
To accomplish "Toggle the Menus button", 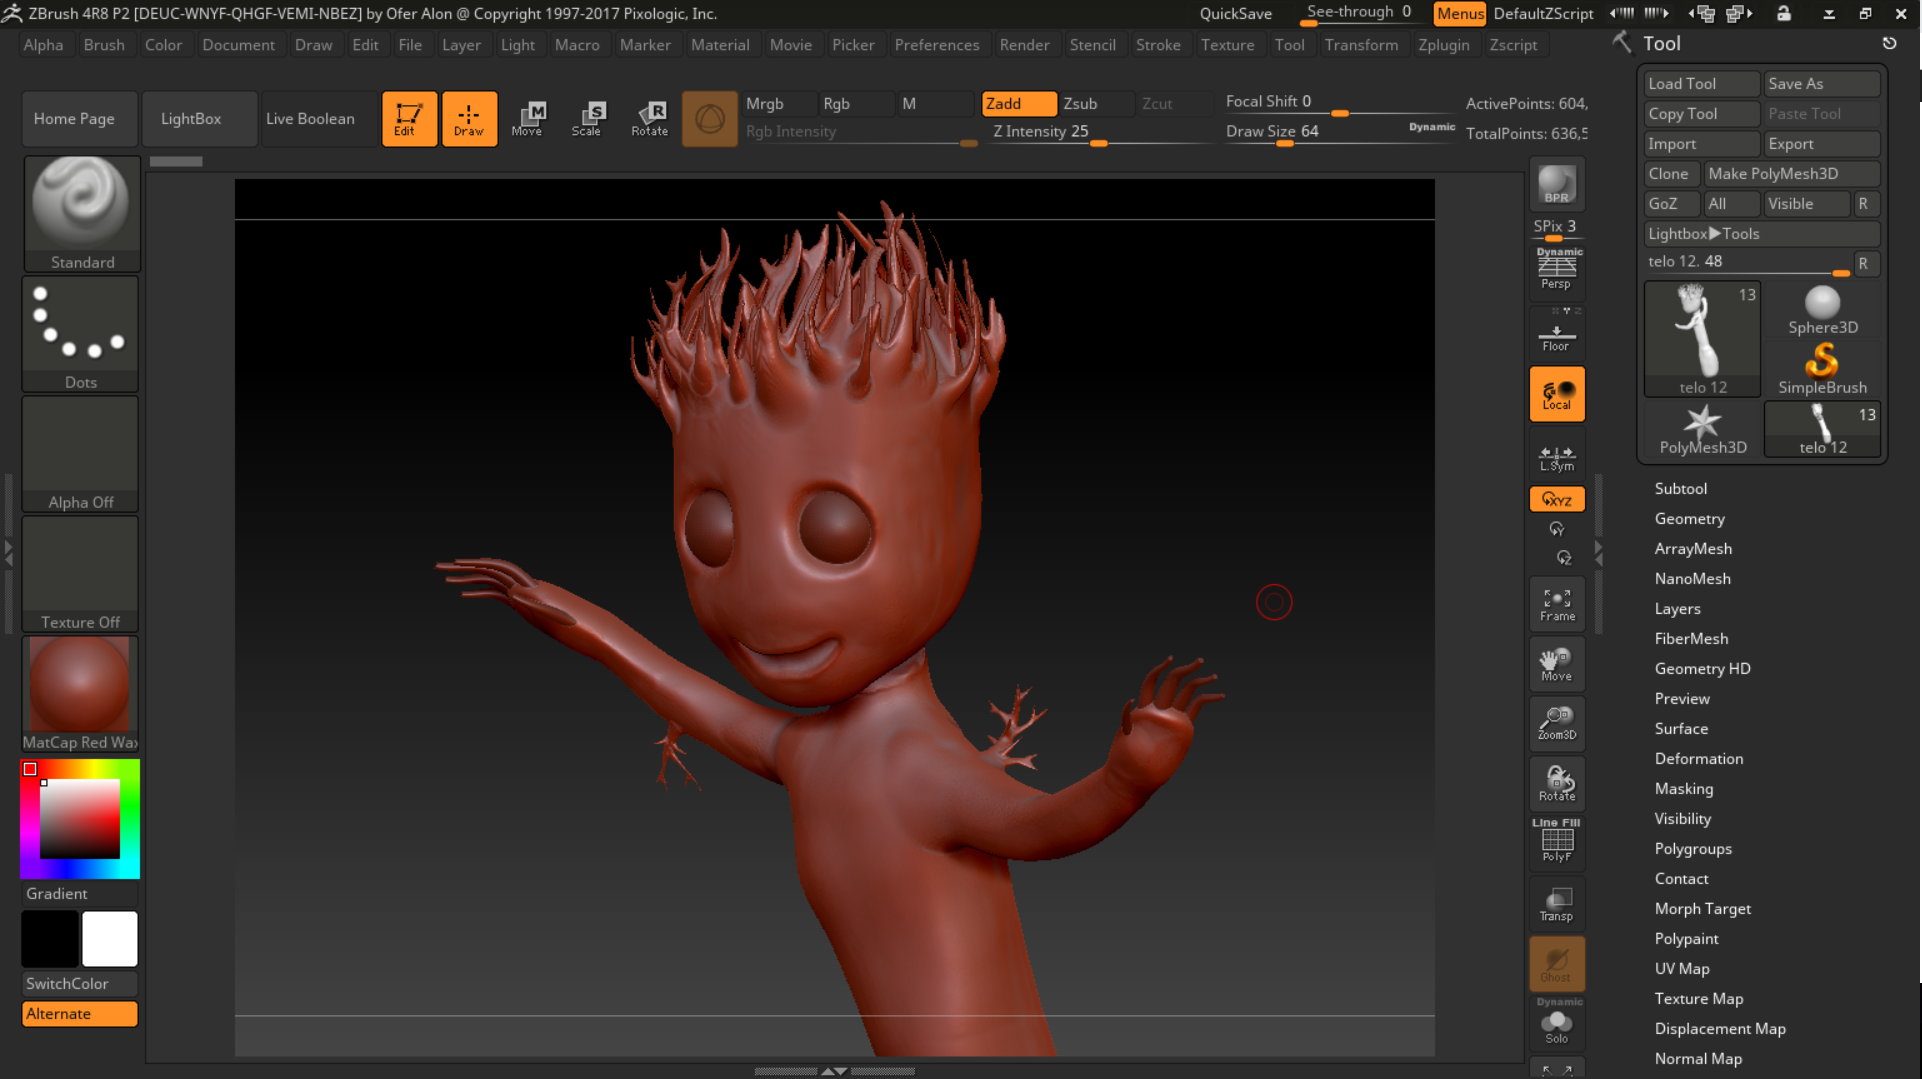I will (1460, 14).
